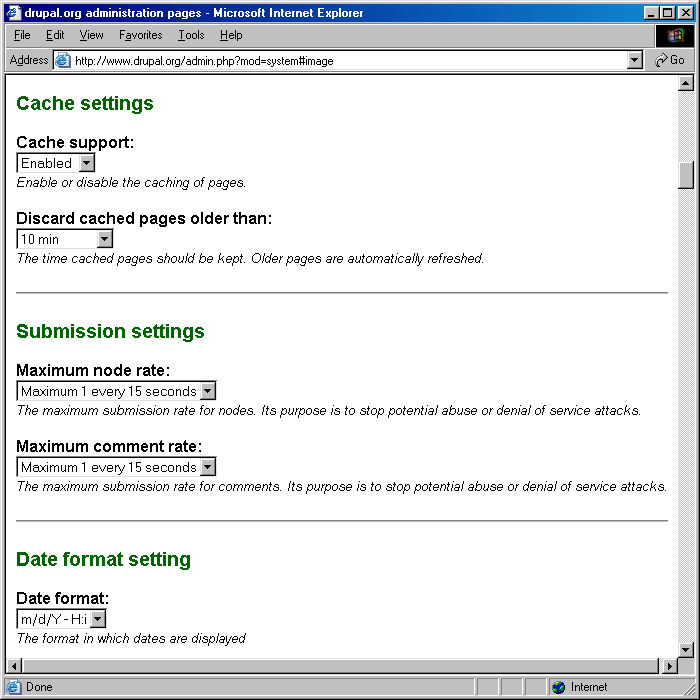Click 'The format in which dates are displayed' text
700x700 pixels.
click(131, 638)
